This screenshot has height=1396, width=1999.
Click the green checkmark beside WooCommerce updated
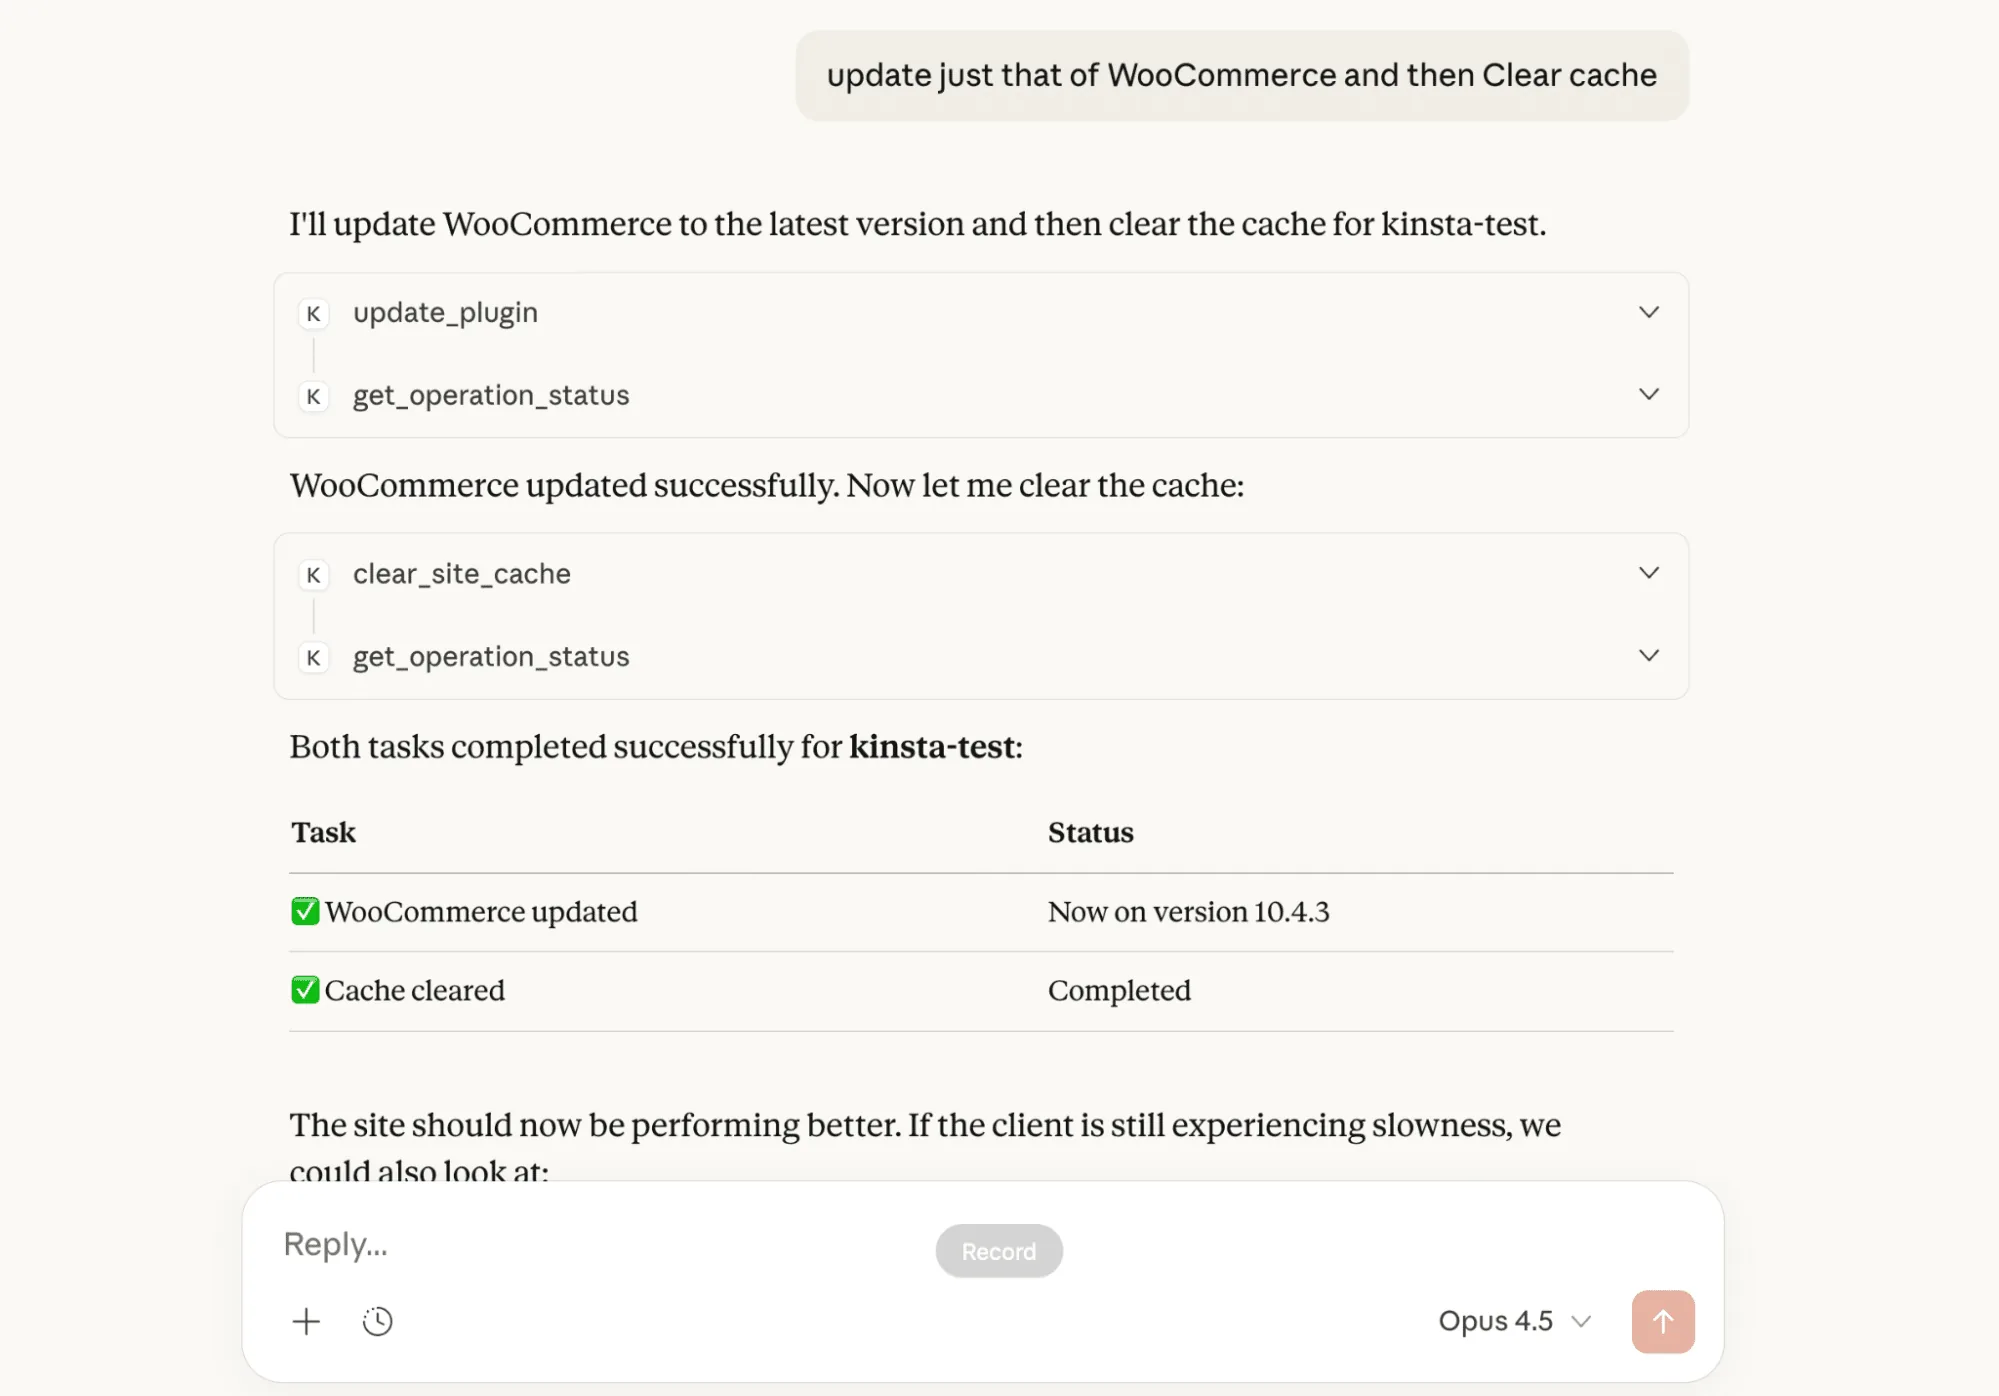(x=305, y=911)
